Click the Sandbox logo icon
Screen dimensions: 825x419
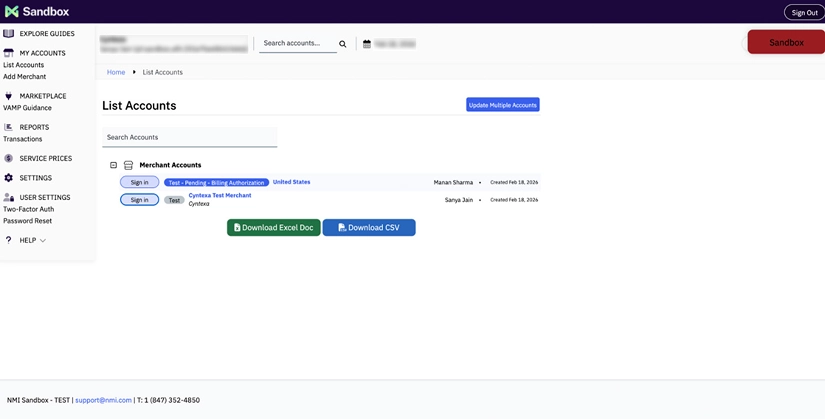12,11
